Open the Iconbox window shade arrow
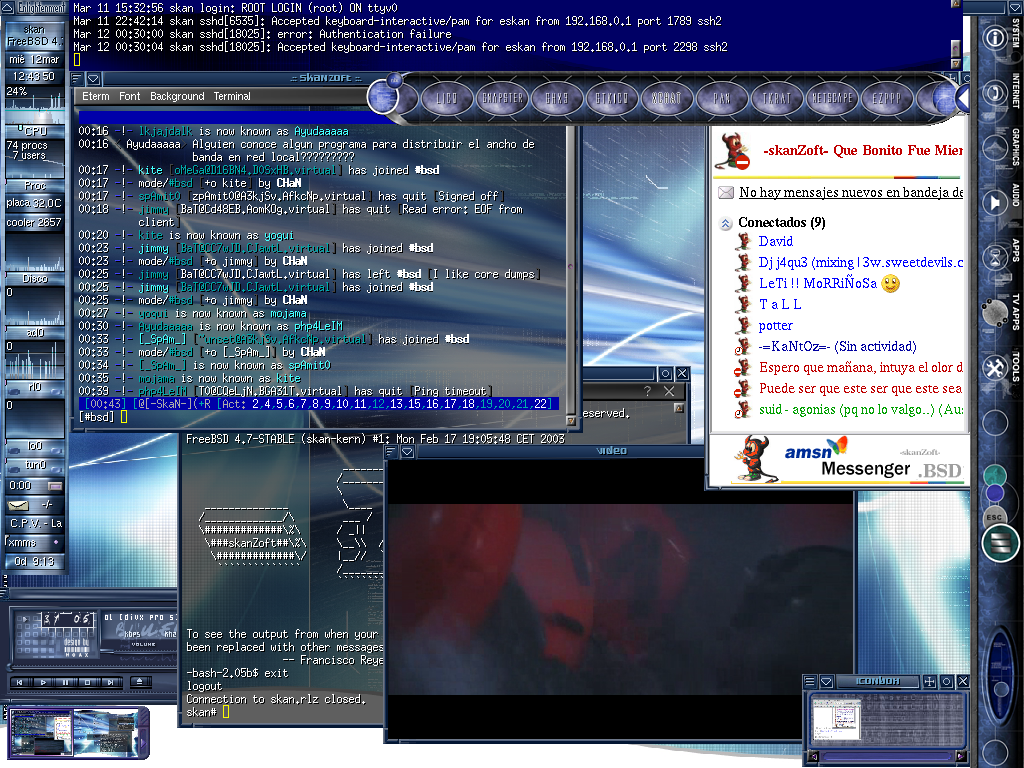Viewport: 1024px width, 768px height. [826, 682]
